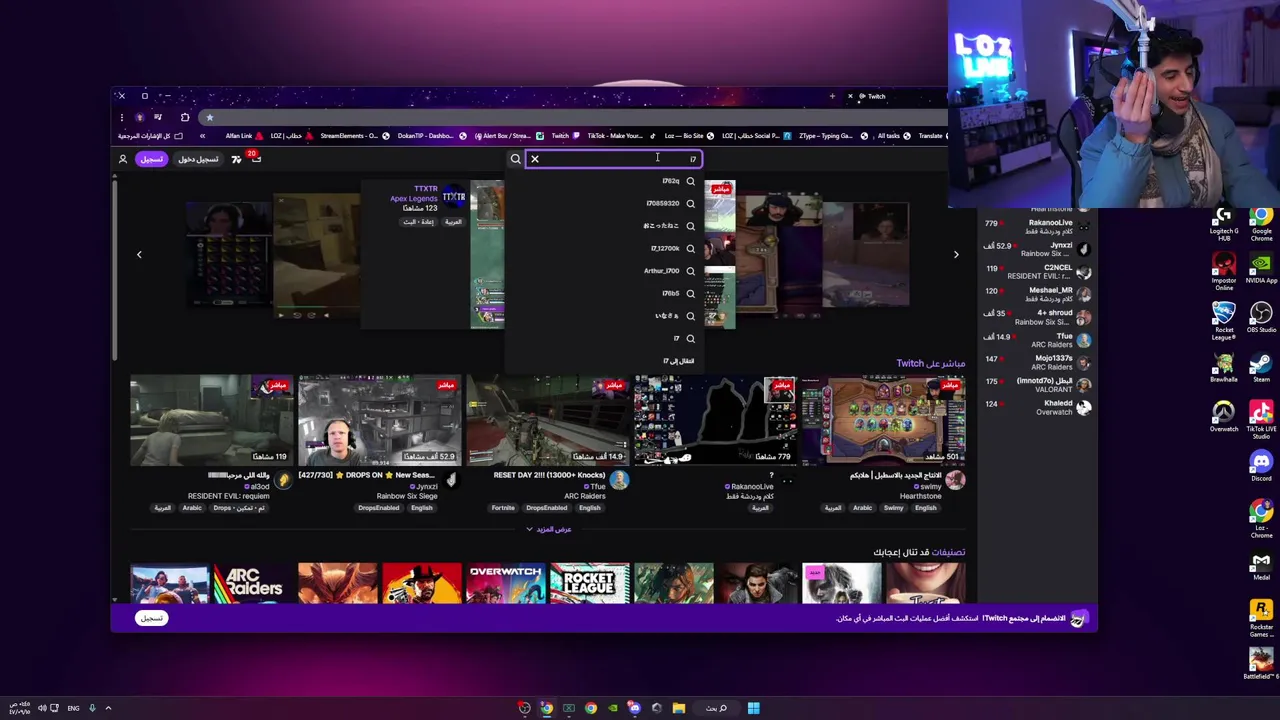Expand hidden bookmarks with double chevron
The width and height of the screenshot is (1280, 720).
[202, 136]
